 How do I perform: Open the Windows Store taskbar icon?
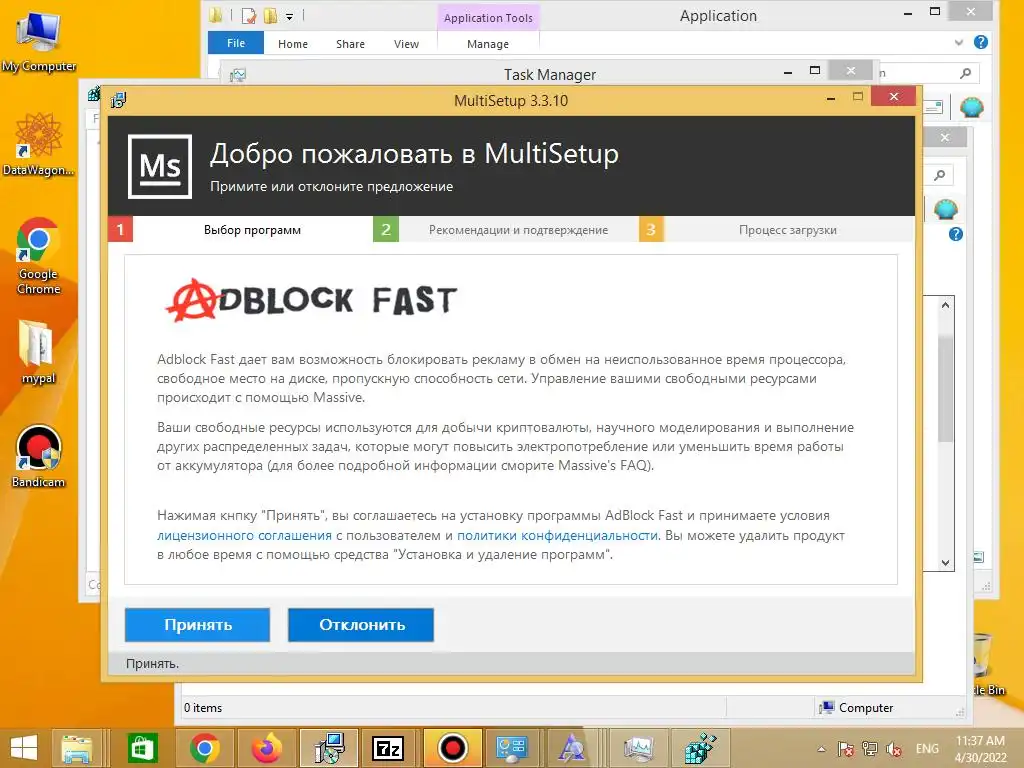point(142,748)
